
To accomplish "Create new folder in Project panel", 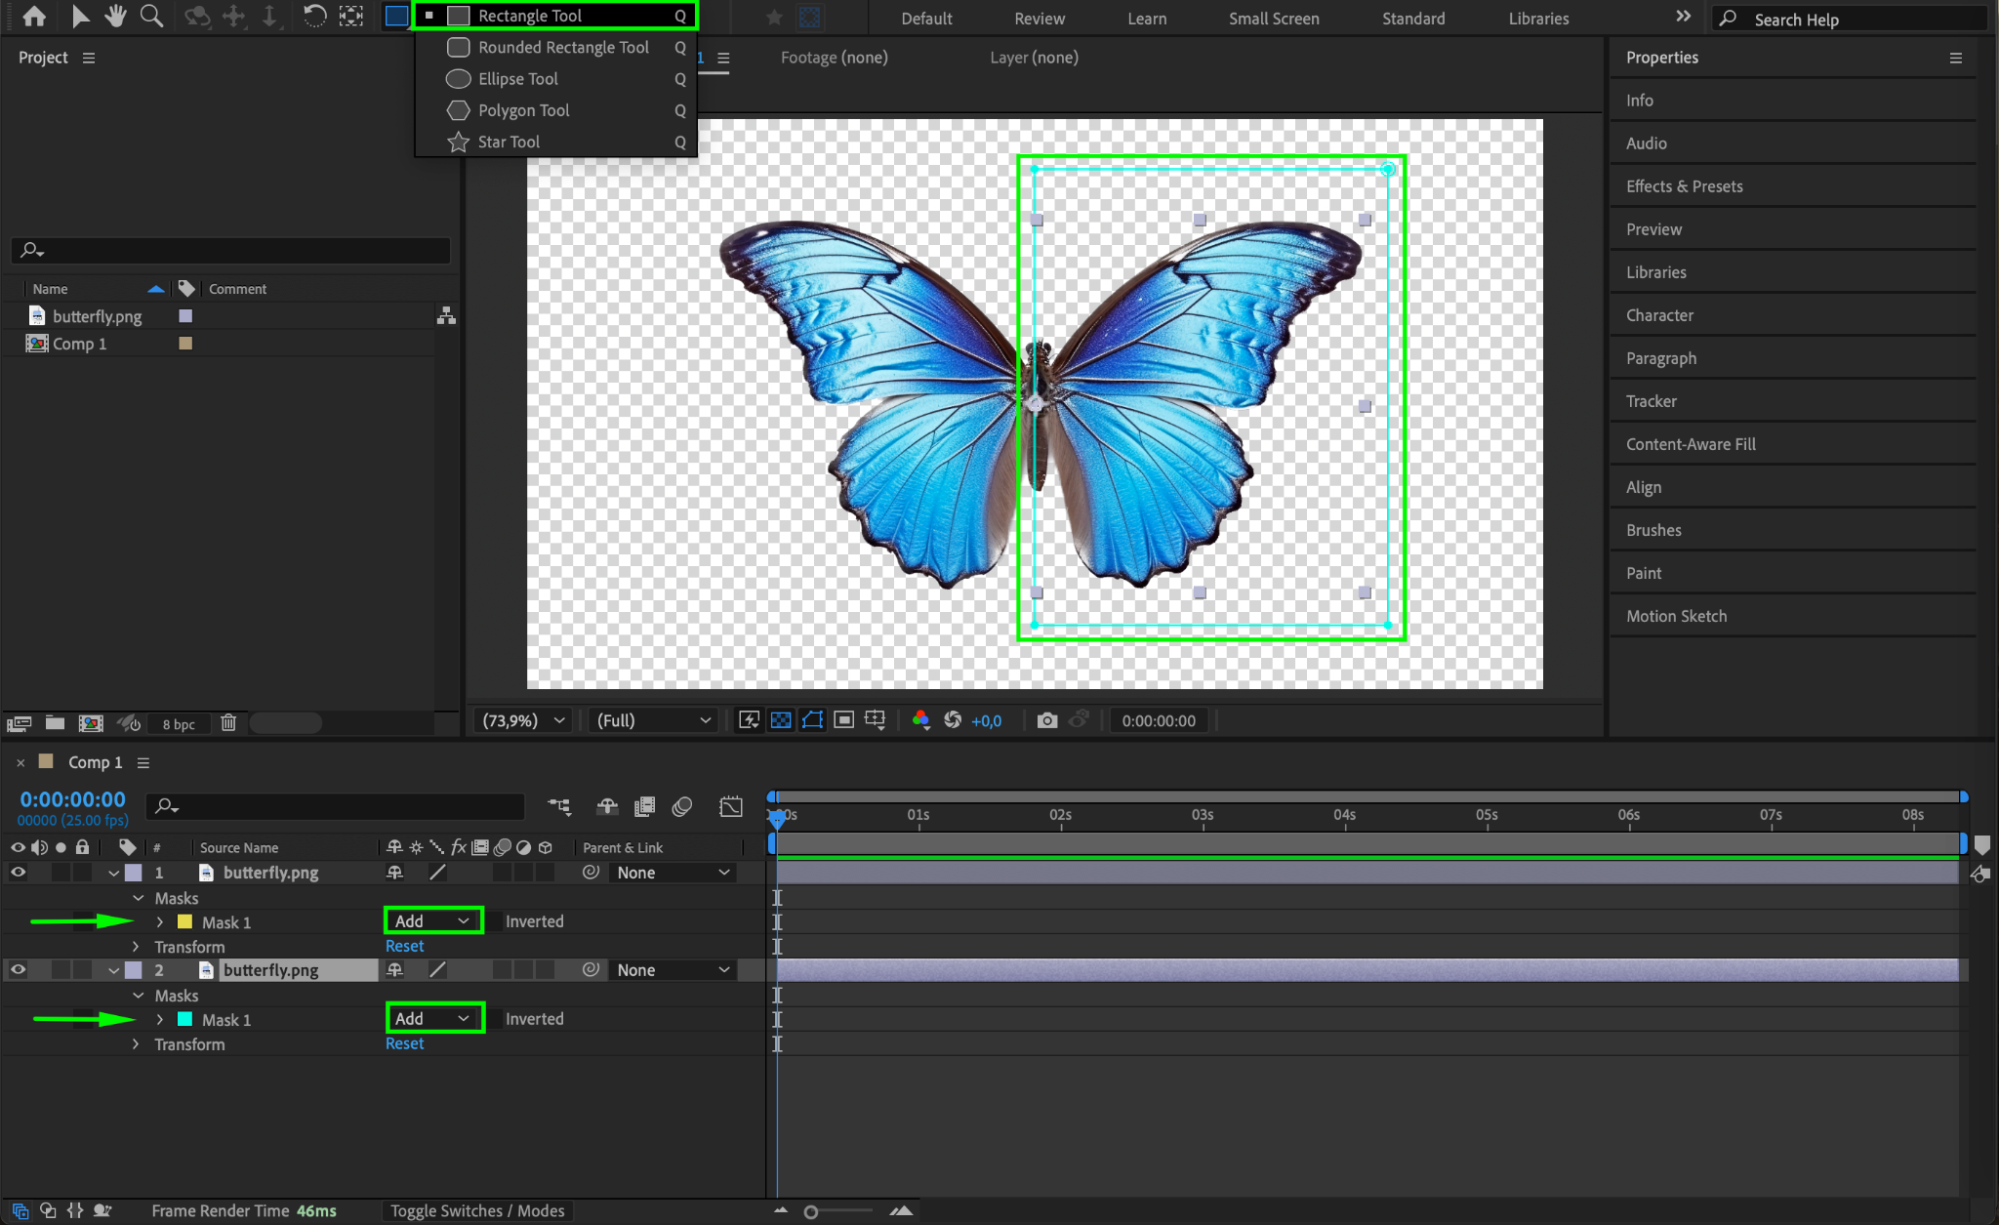I will 55,722.
